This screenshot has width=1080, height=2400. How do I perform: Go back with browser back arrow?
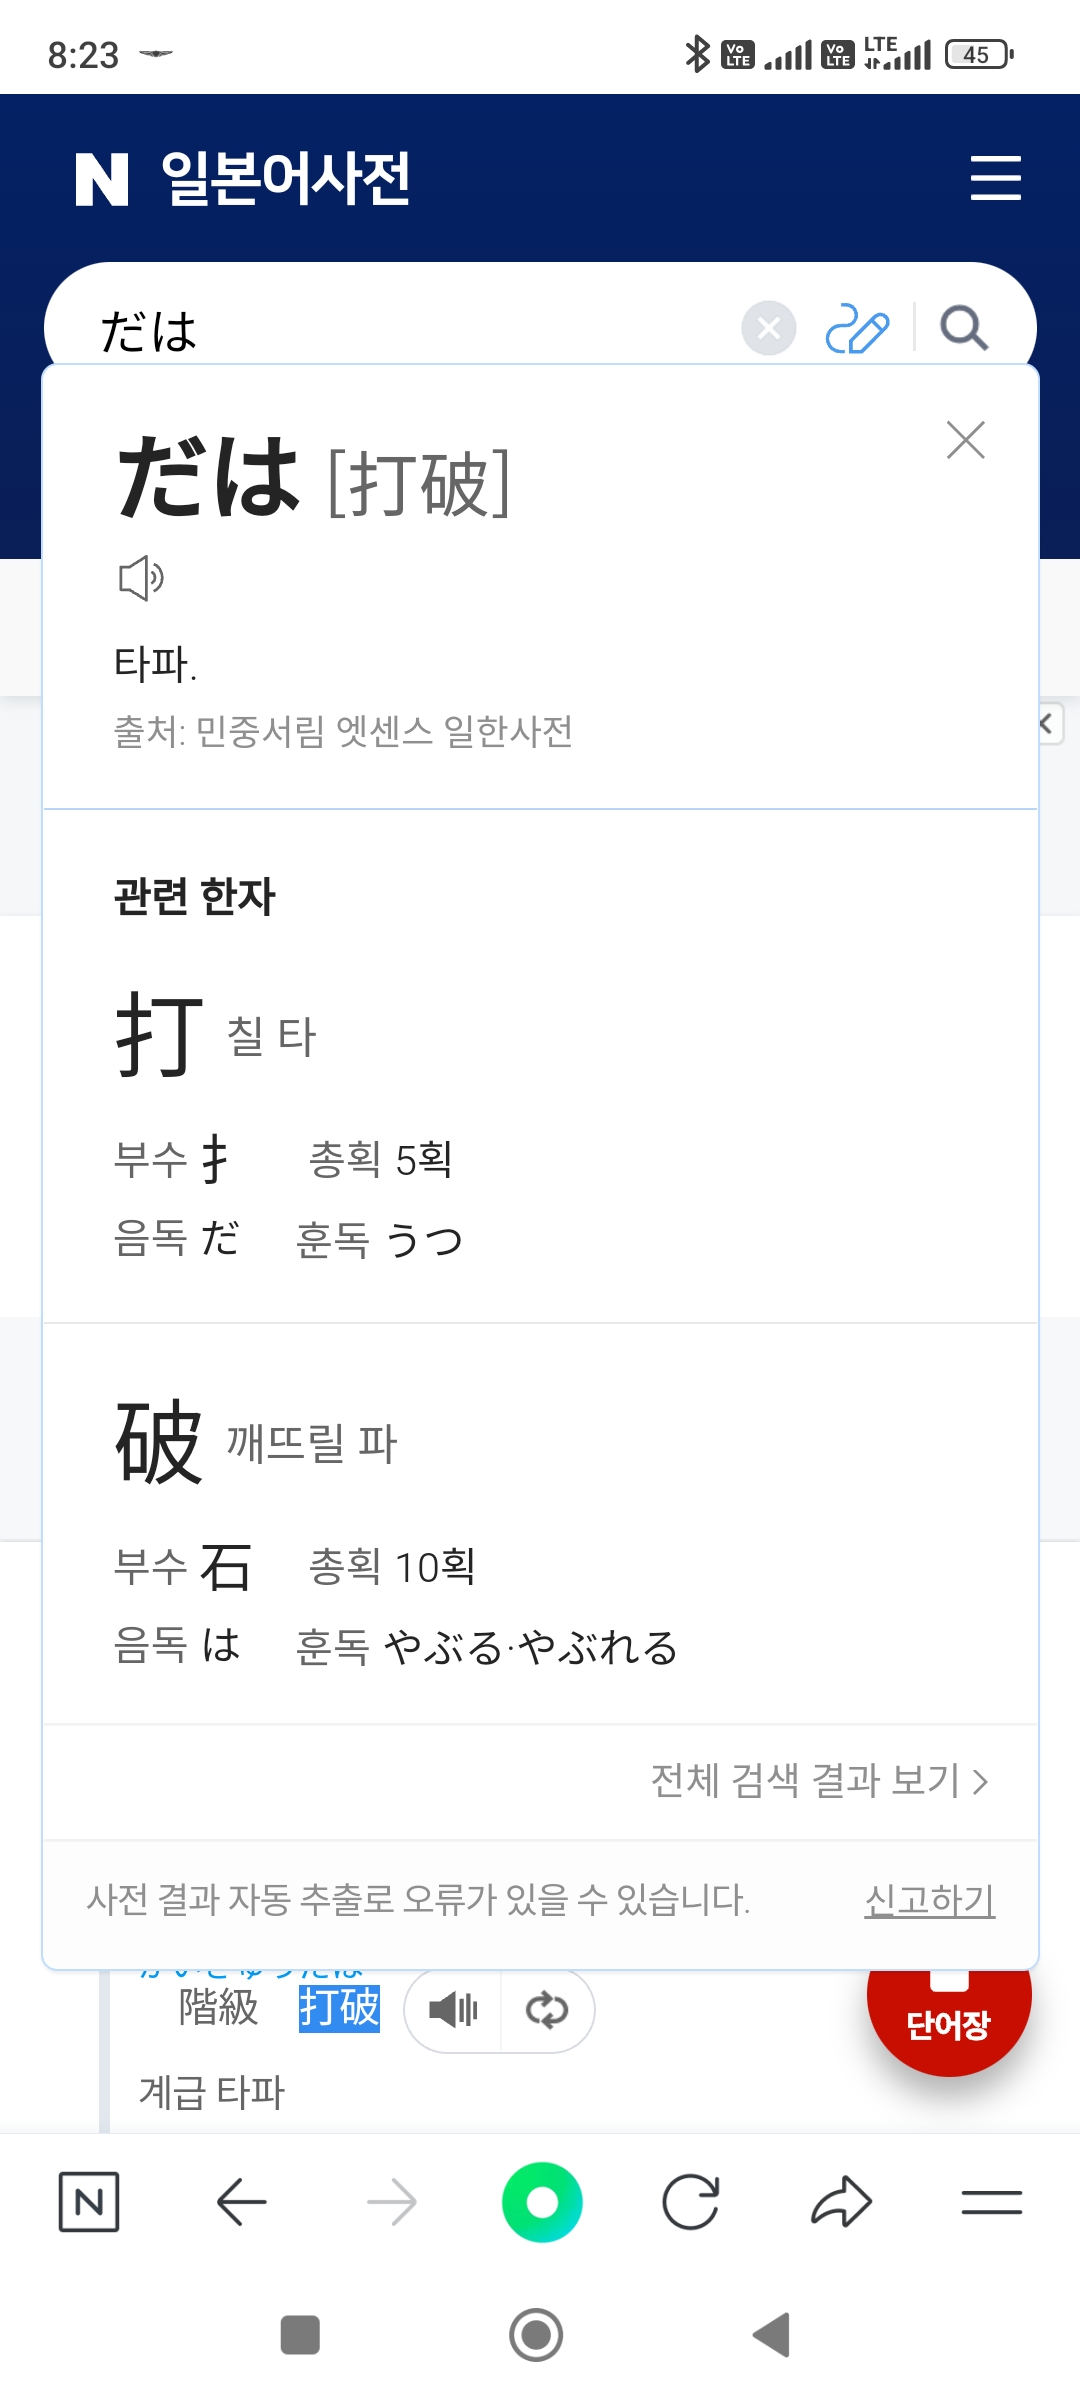[x=241, y=2202]
